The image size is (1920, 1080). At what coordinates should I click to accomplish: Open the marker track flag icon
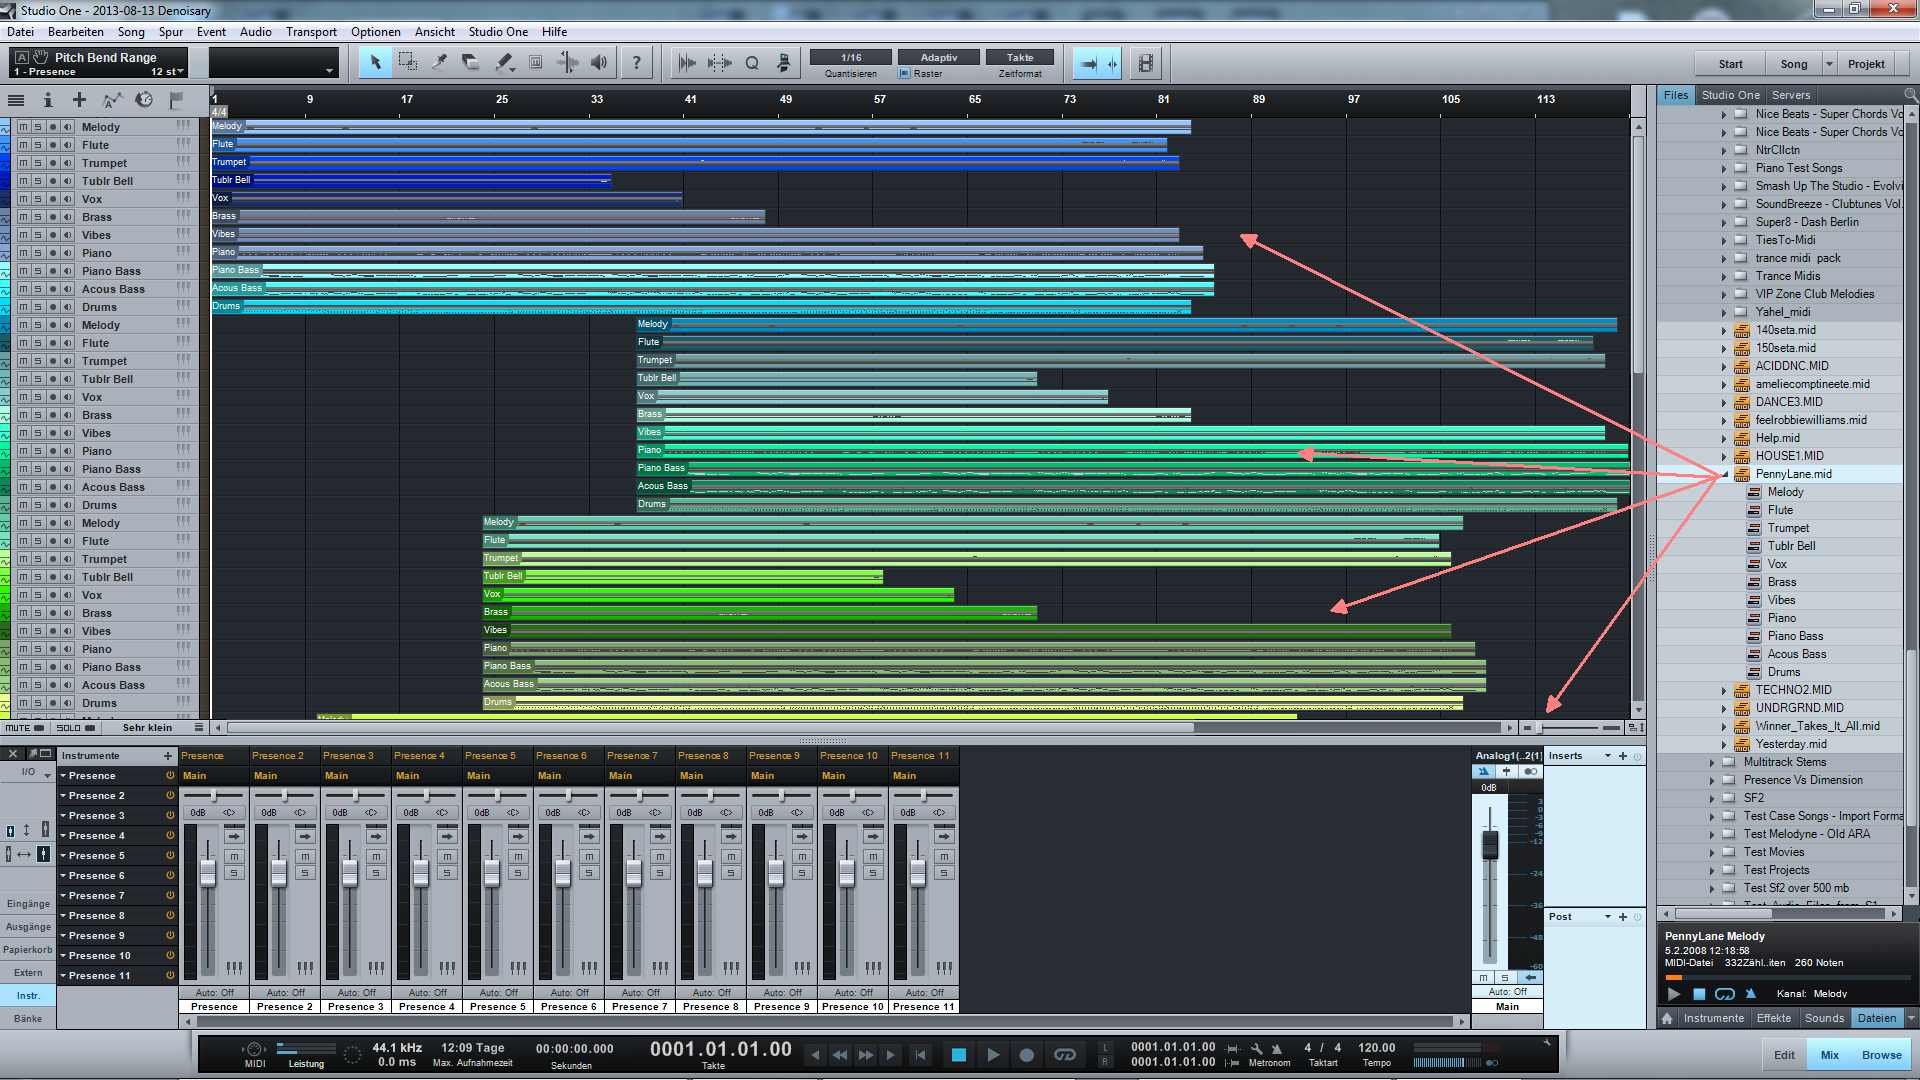[176, 100]
